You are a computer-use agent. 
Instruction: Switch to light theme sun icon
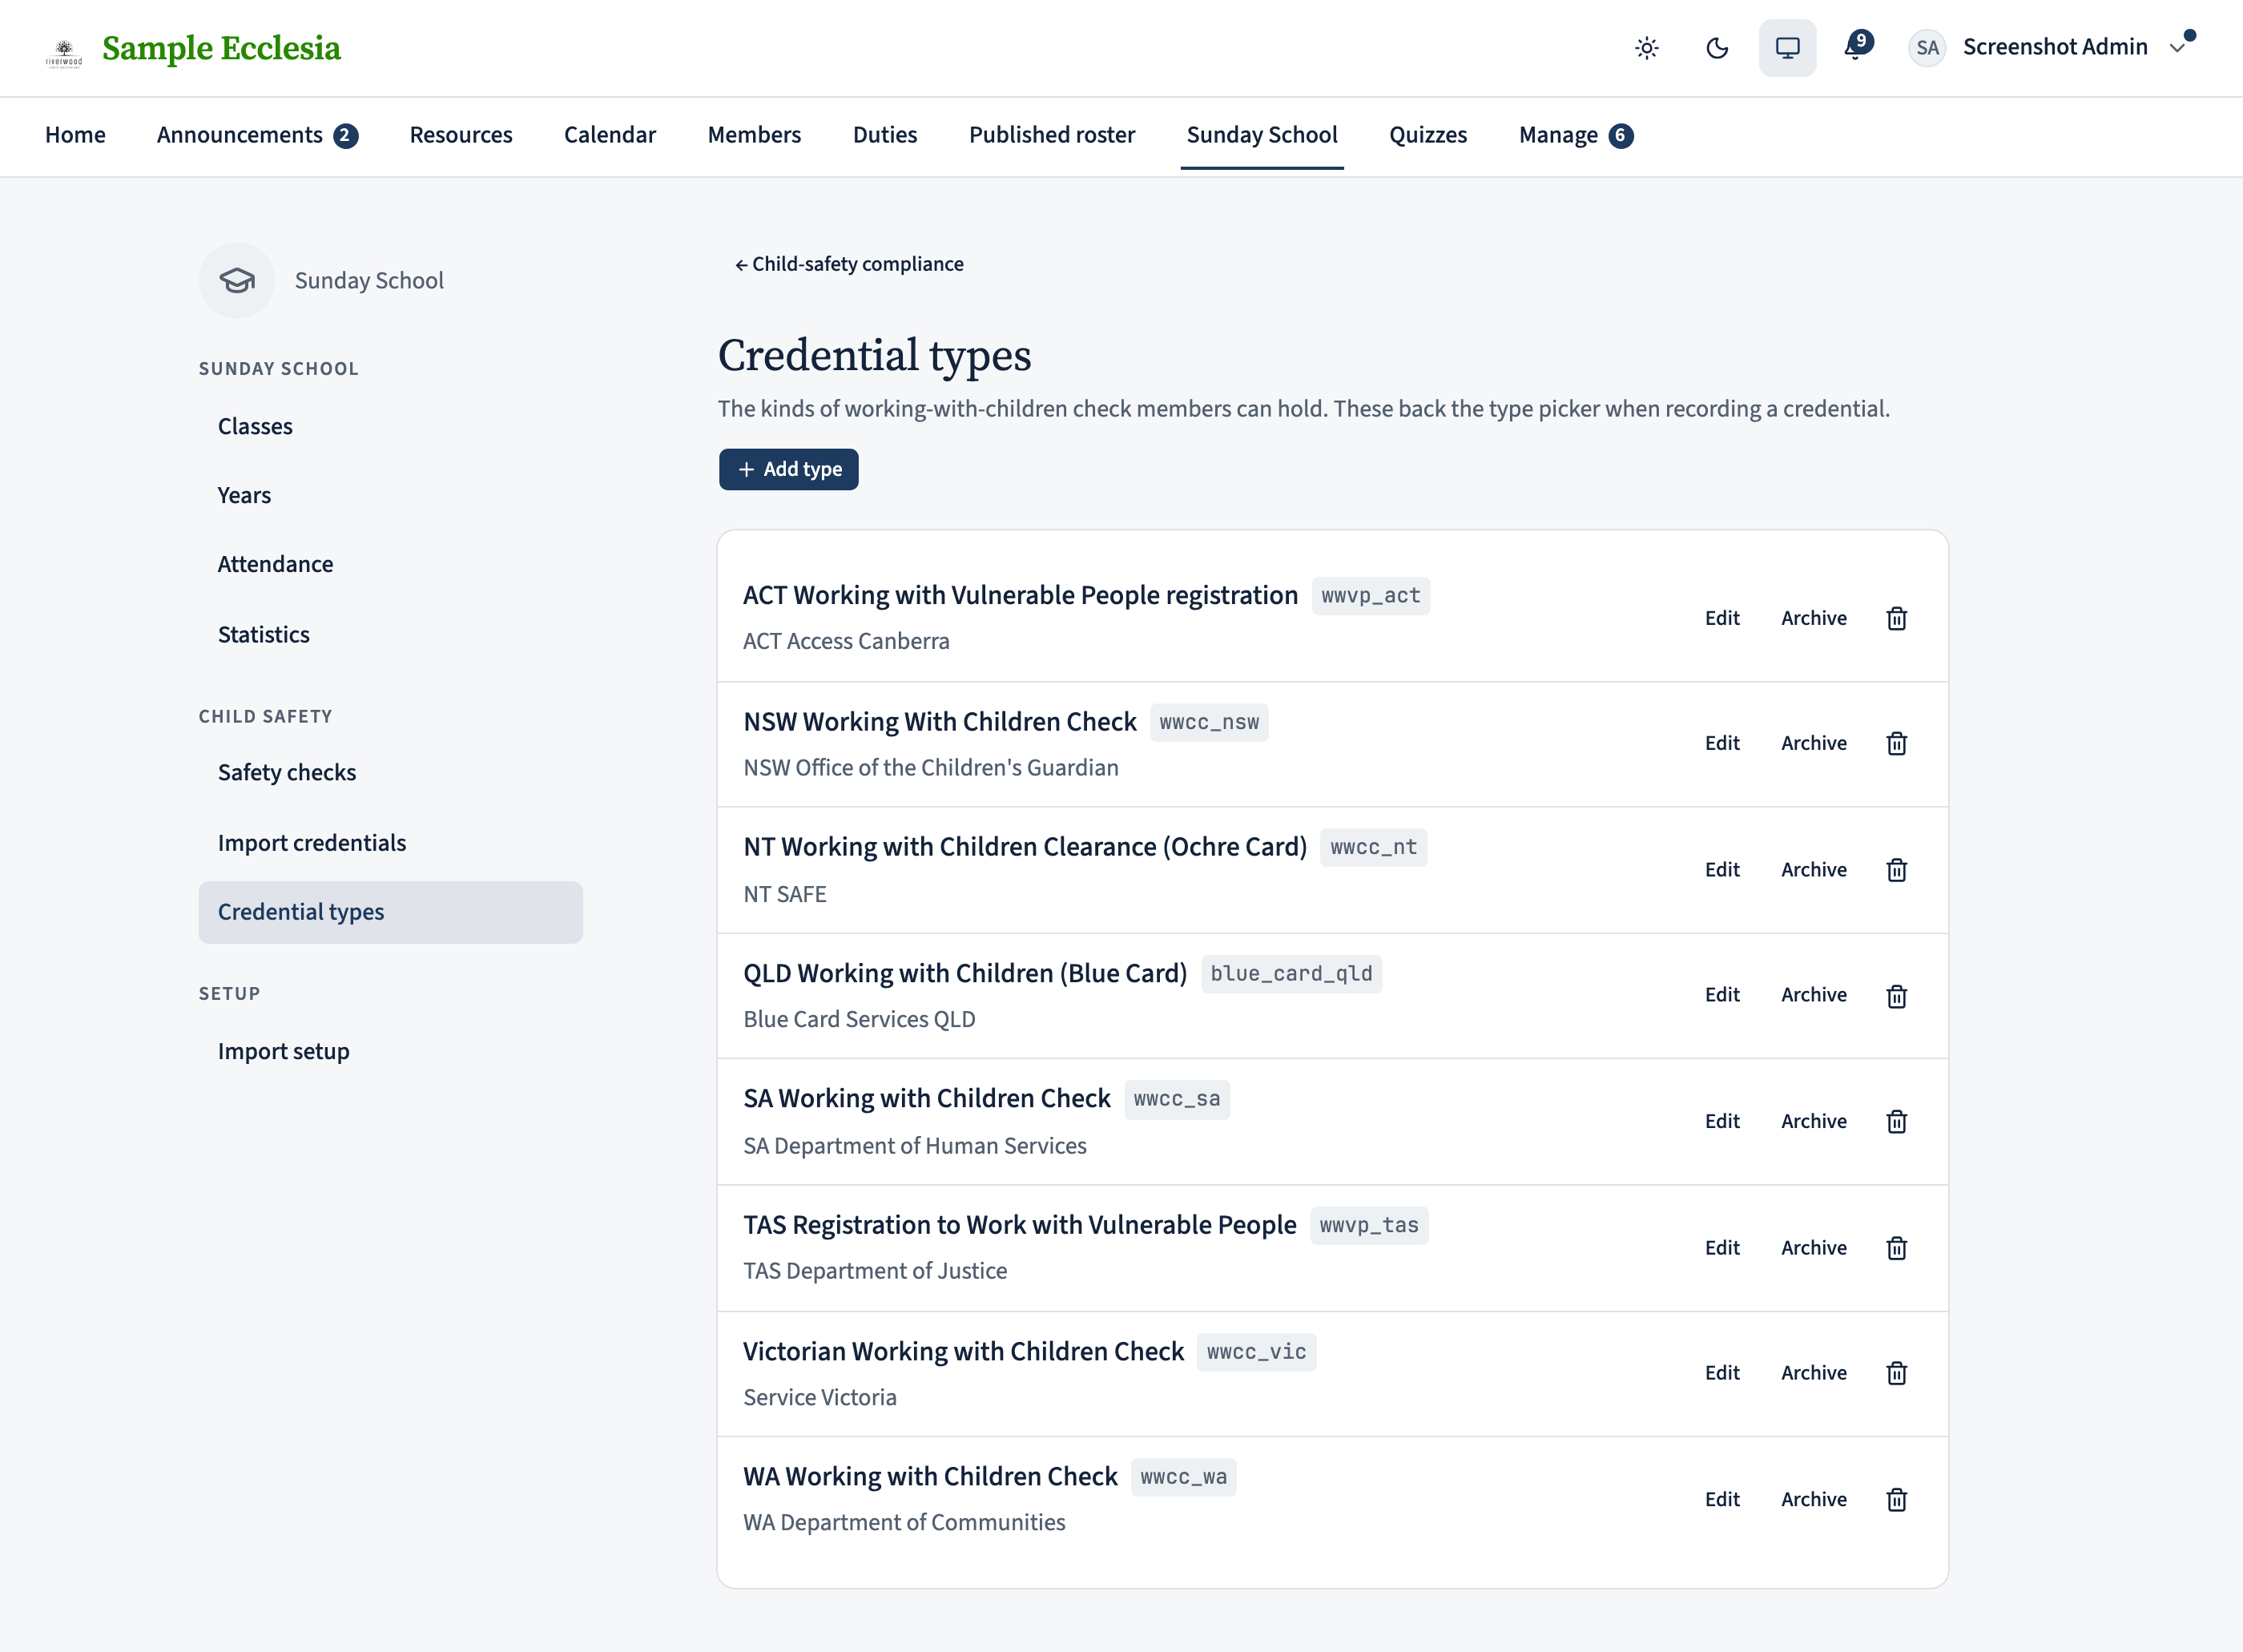[1647, 48]
